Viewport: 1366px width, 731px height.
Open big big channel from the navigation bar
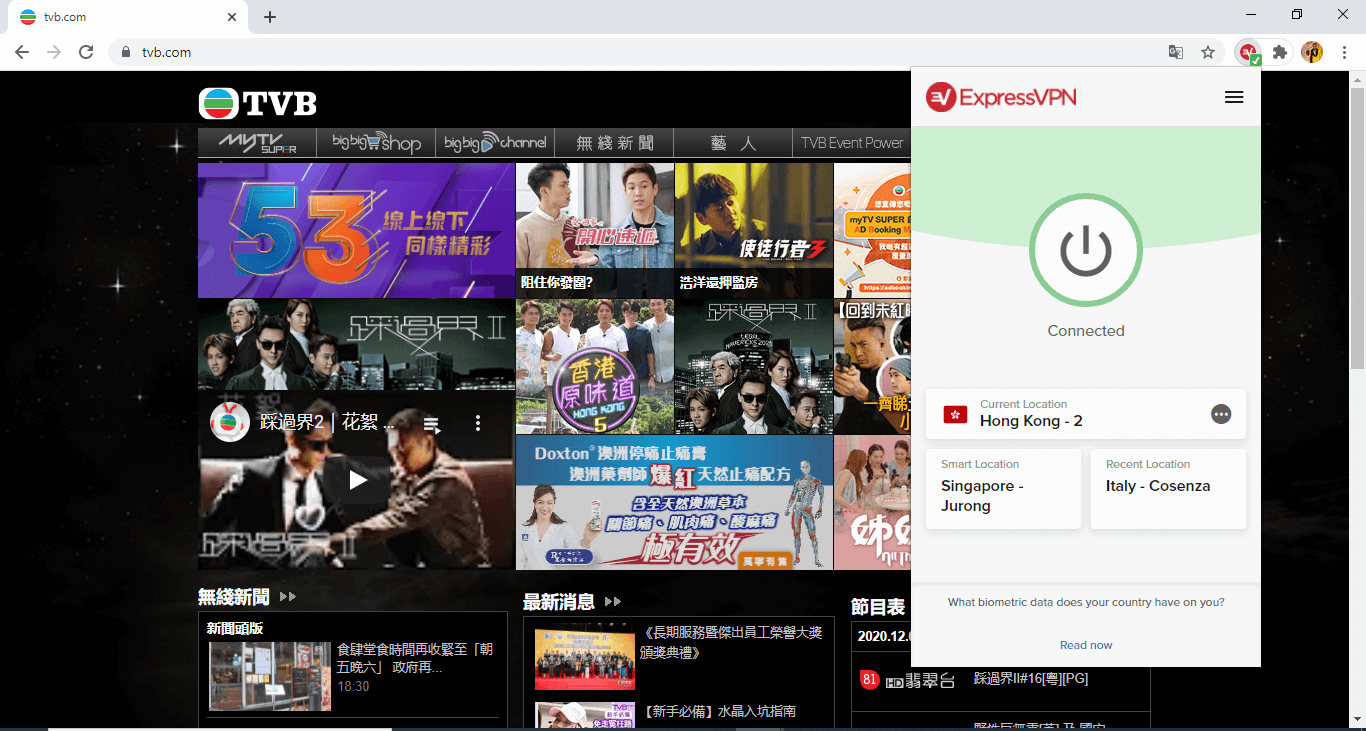494,142
